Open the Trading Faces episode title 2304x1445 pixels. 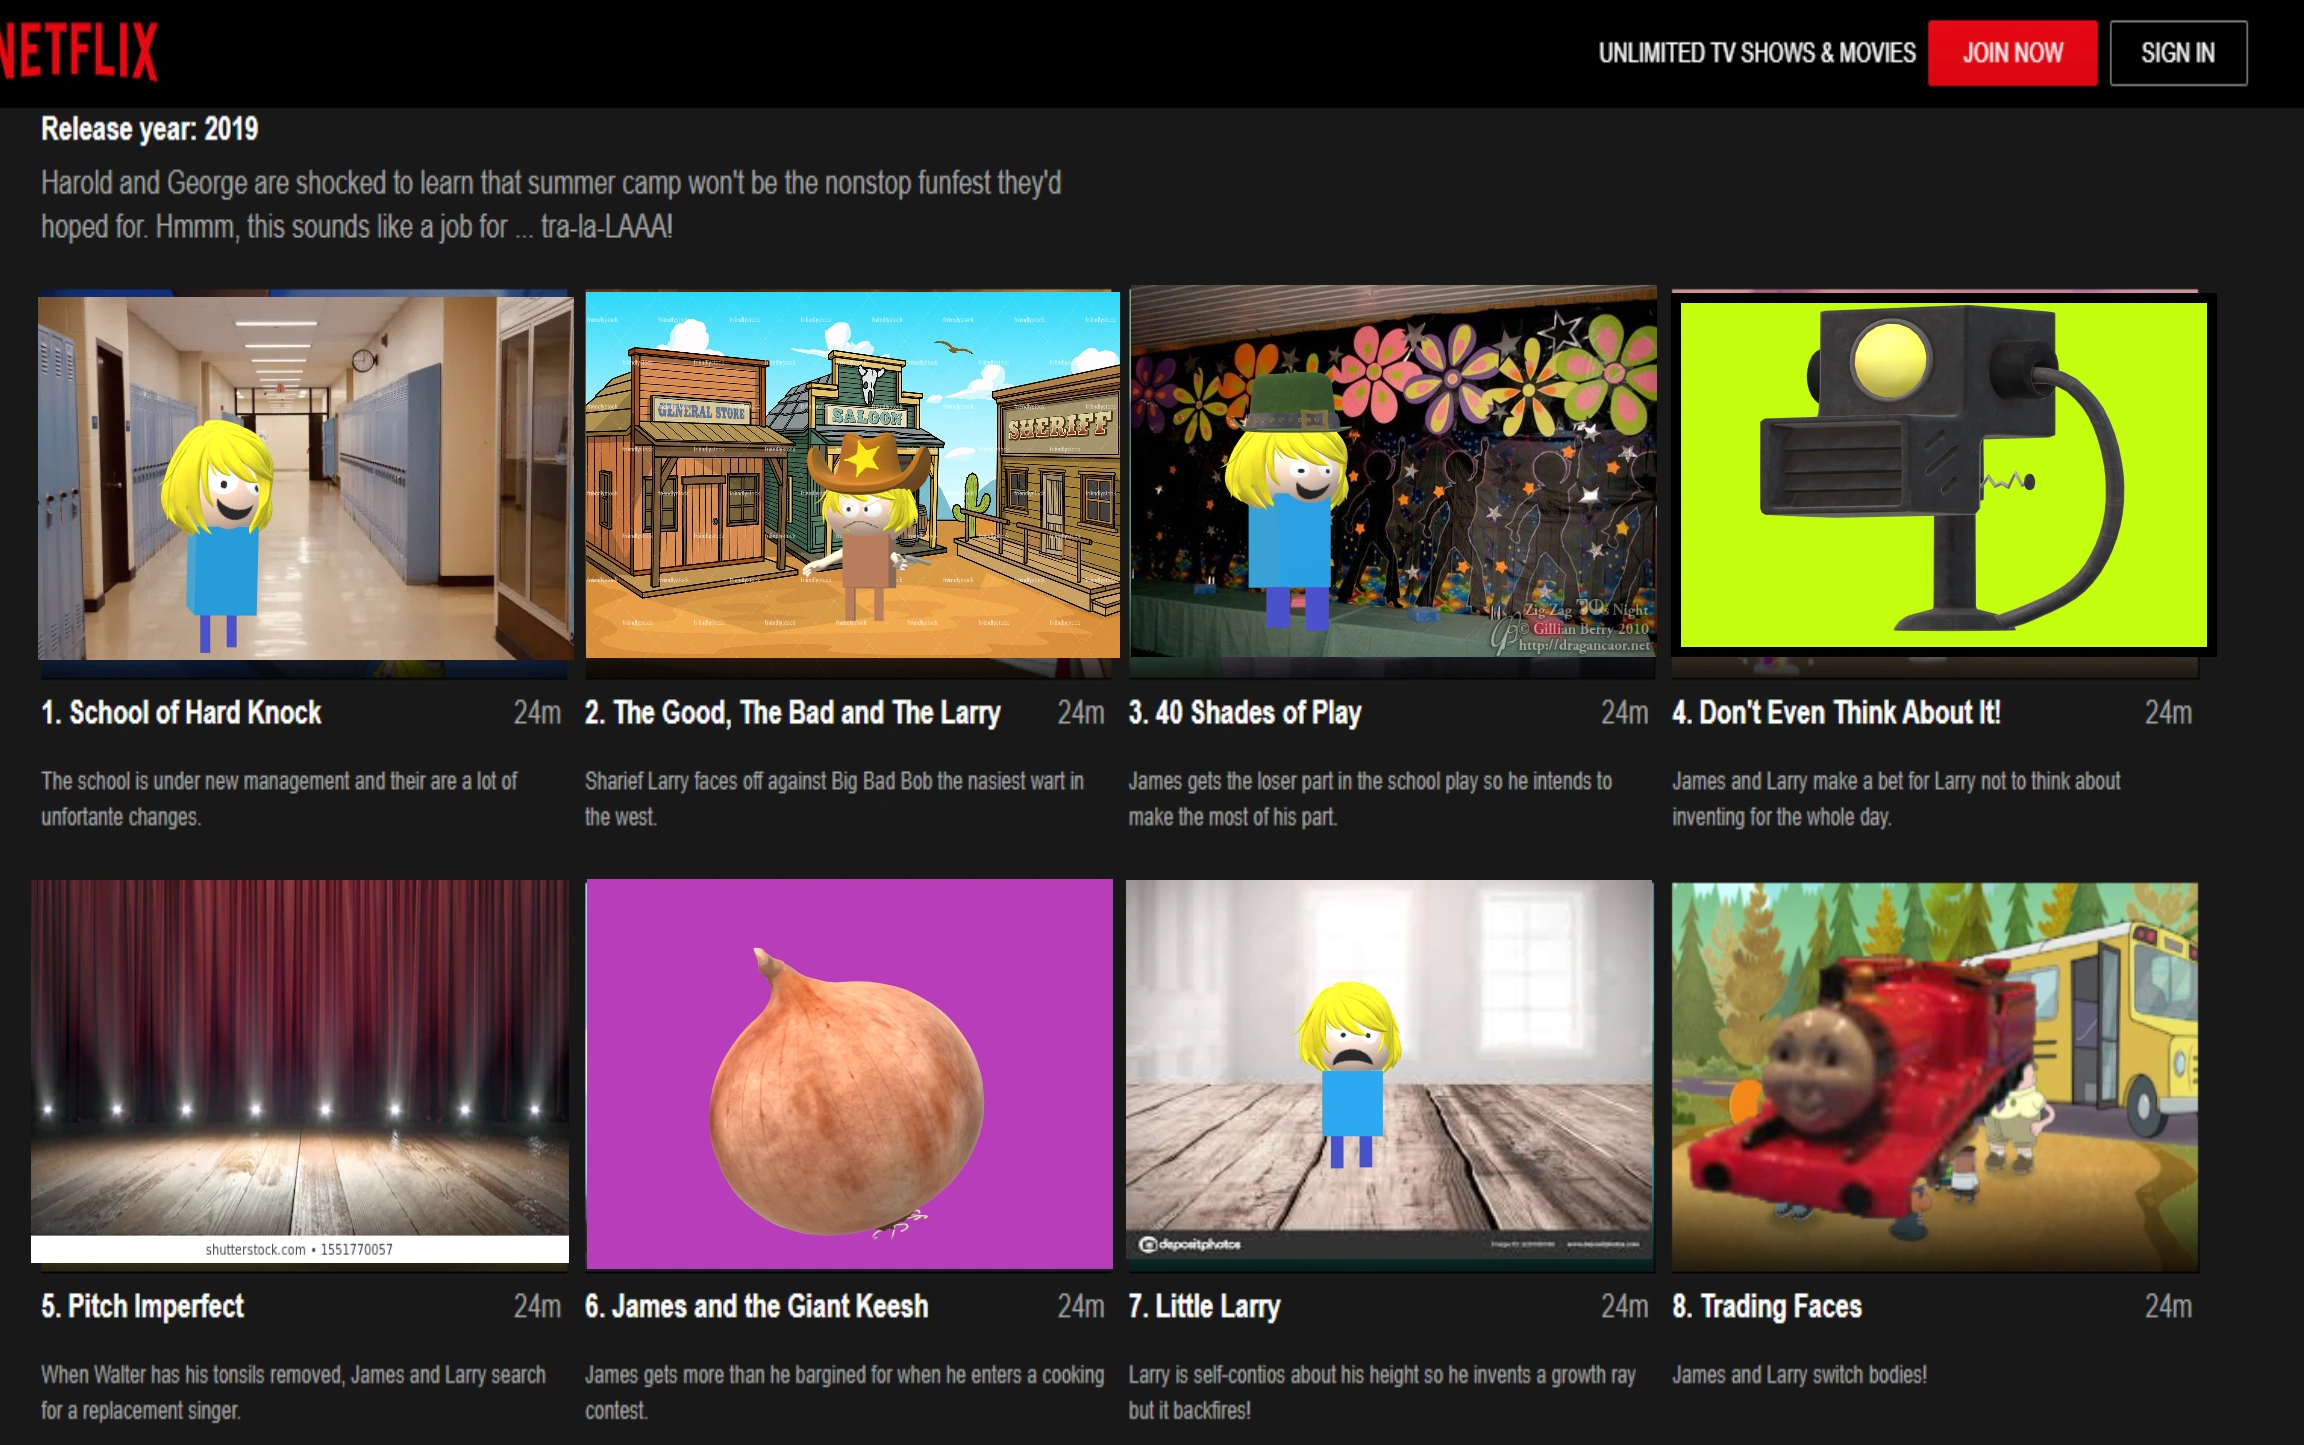click(x=1766, y=1306)
